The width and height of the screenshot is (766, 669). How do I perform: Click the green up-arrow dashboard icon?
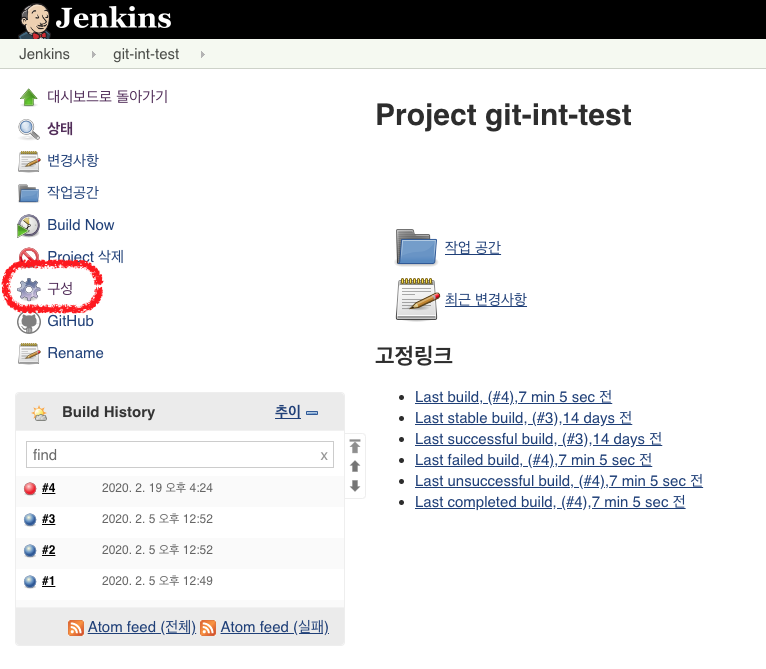pos(28,97)
